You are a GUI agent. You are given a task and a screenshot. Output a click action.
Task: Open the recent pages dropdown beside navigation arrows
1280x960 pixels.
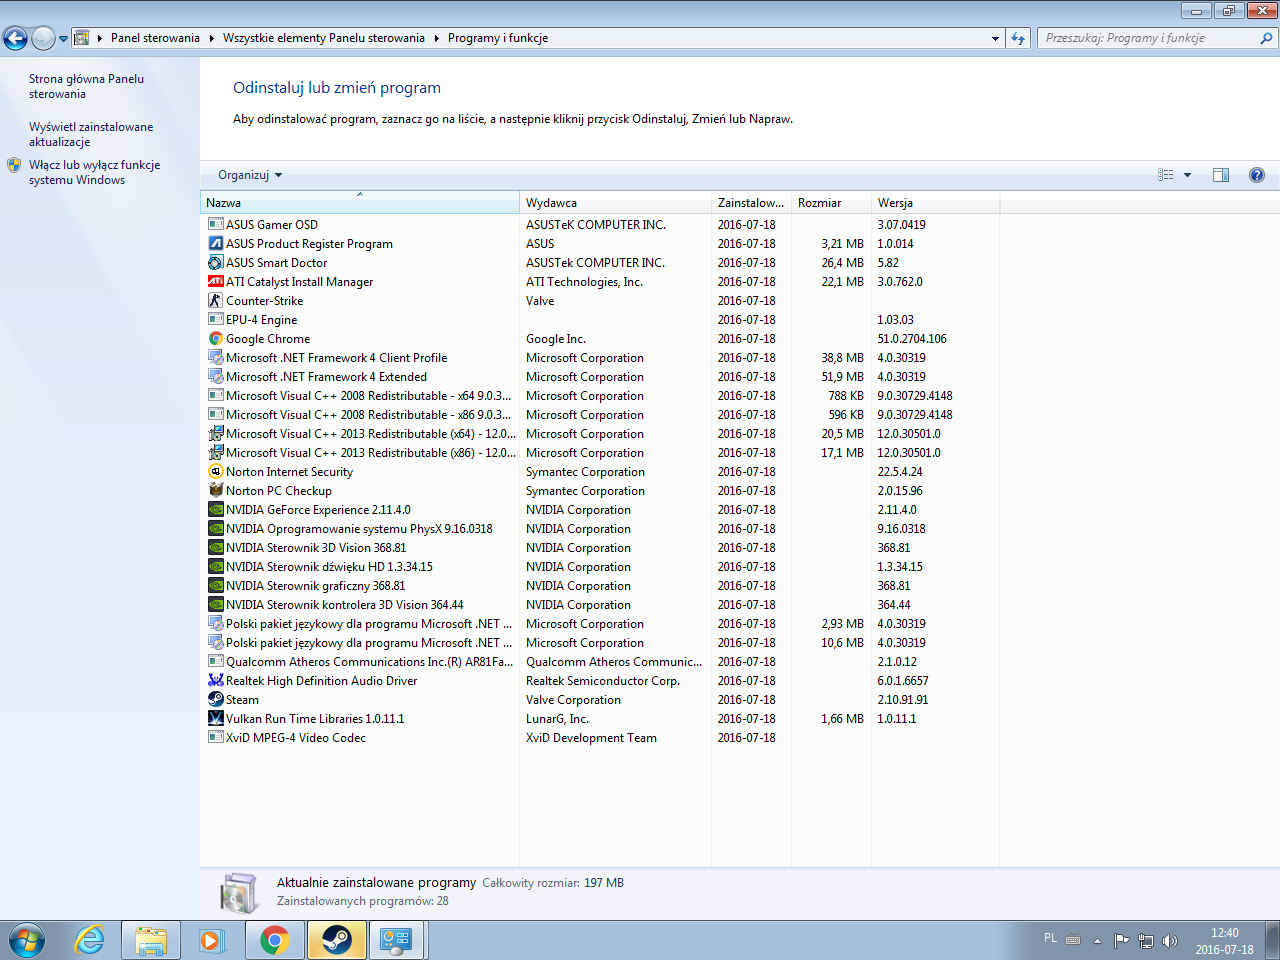pyautogui.click(x=63, y=39)
